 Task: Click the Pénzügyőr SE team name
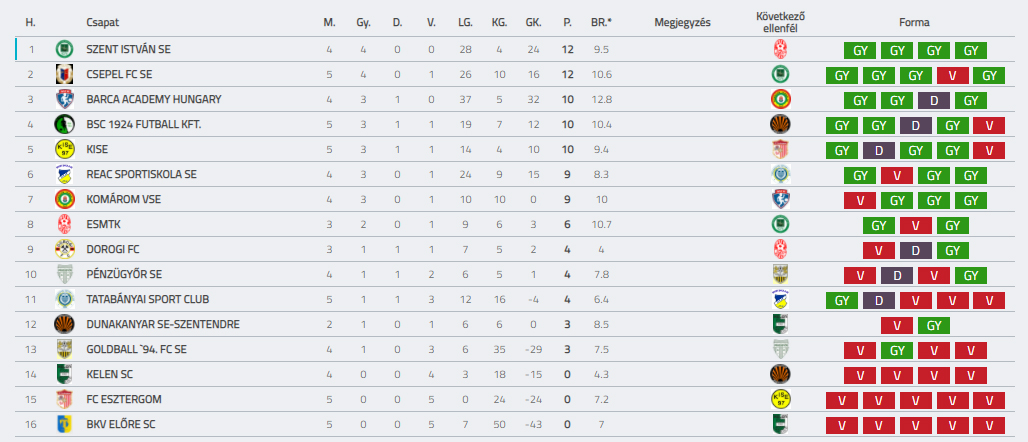[124, 274]
